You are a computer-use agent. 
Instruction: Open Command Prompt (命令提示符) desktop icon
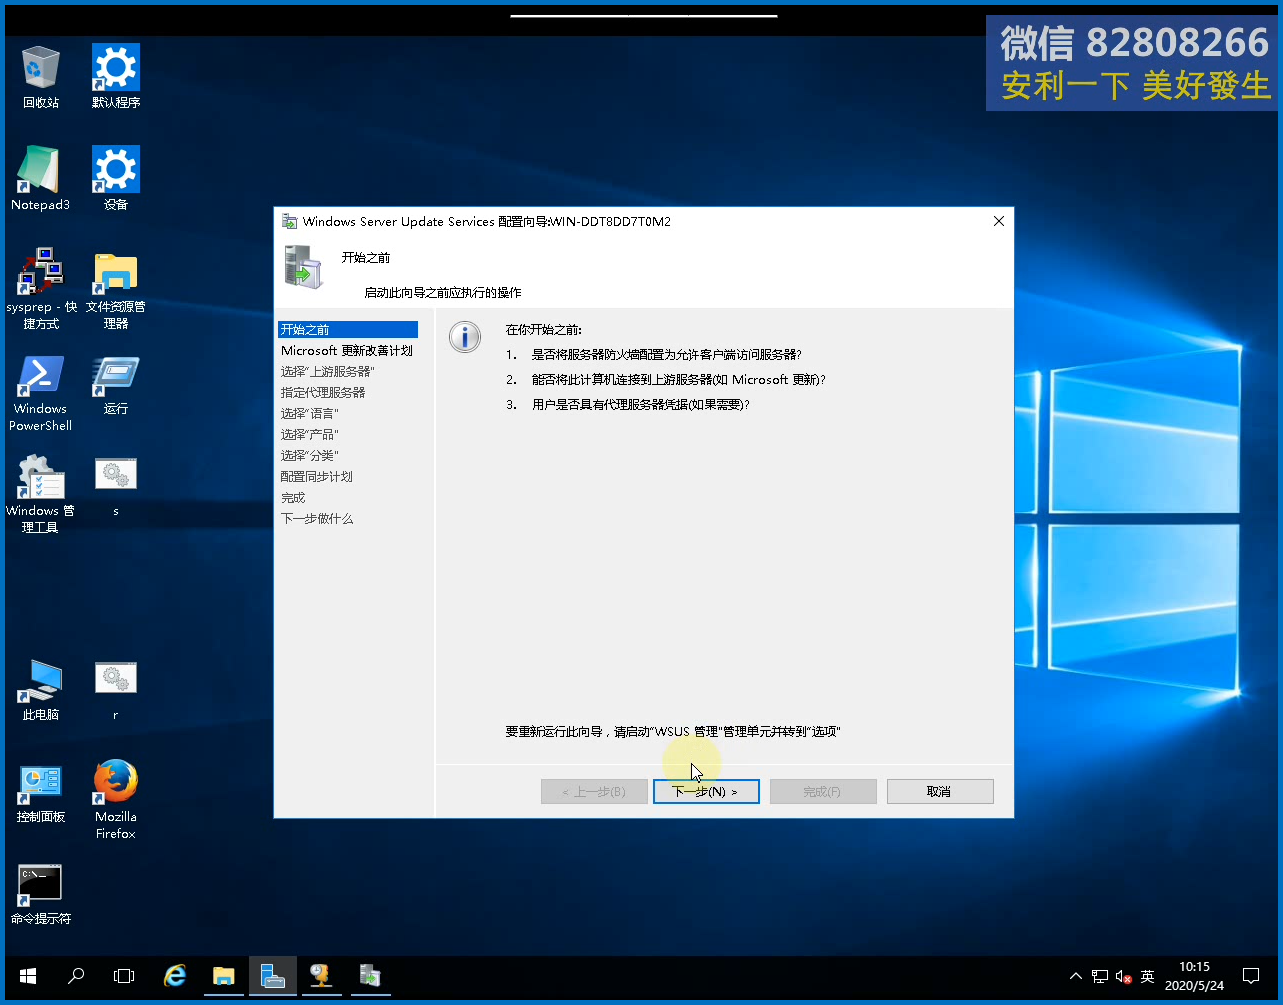click(x=41, y=895)
